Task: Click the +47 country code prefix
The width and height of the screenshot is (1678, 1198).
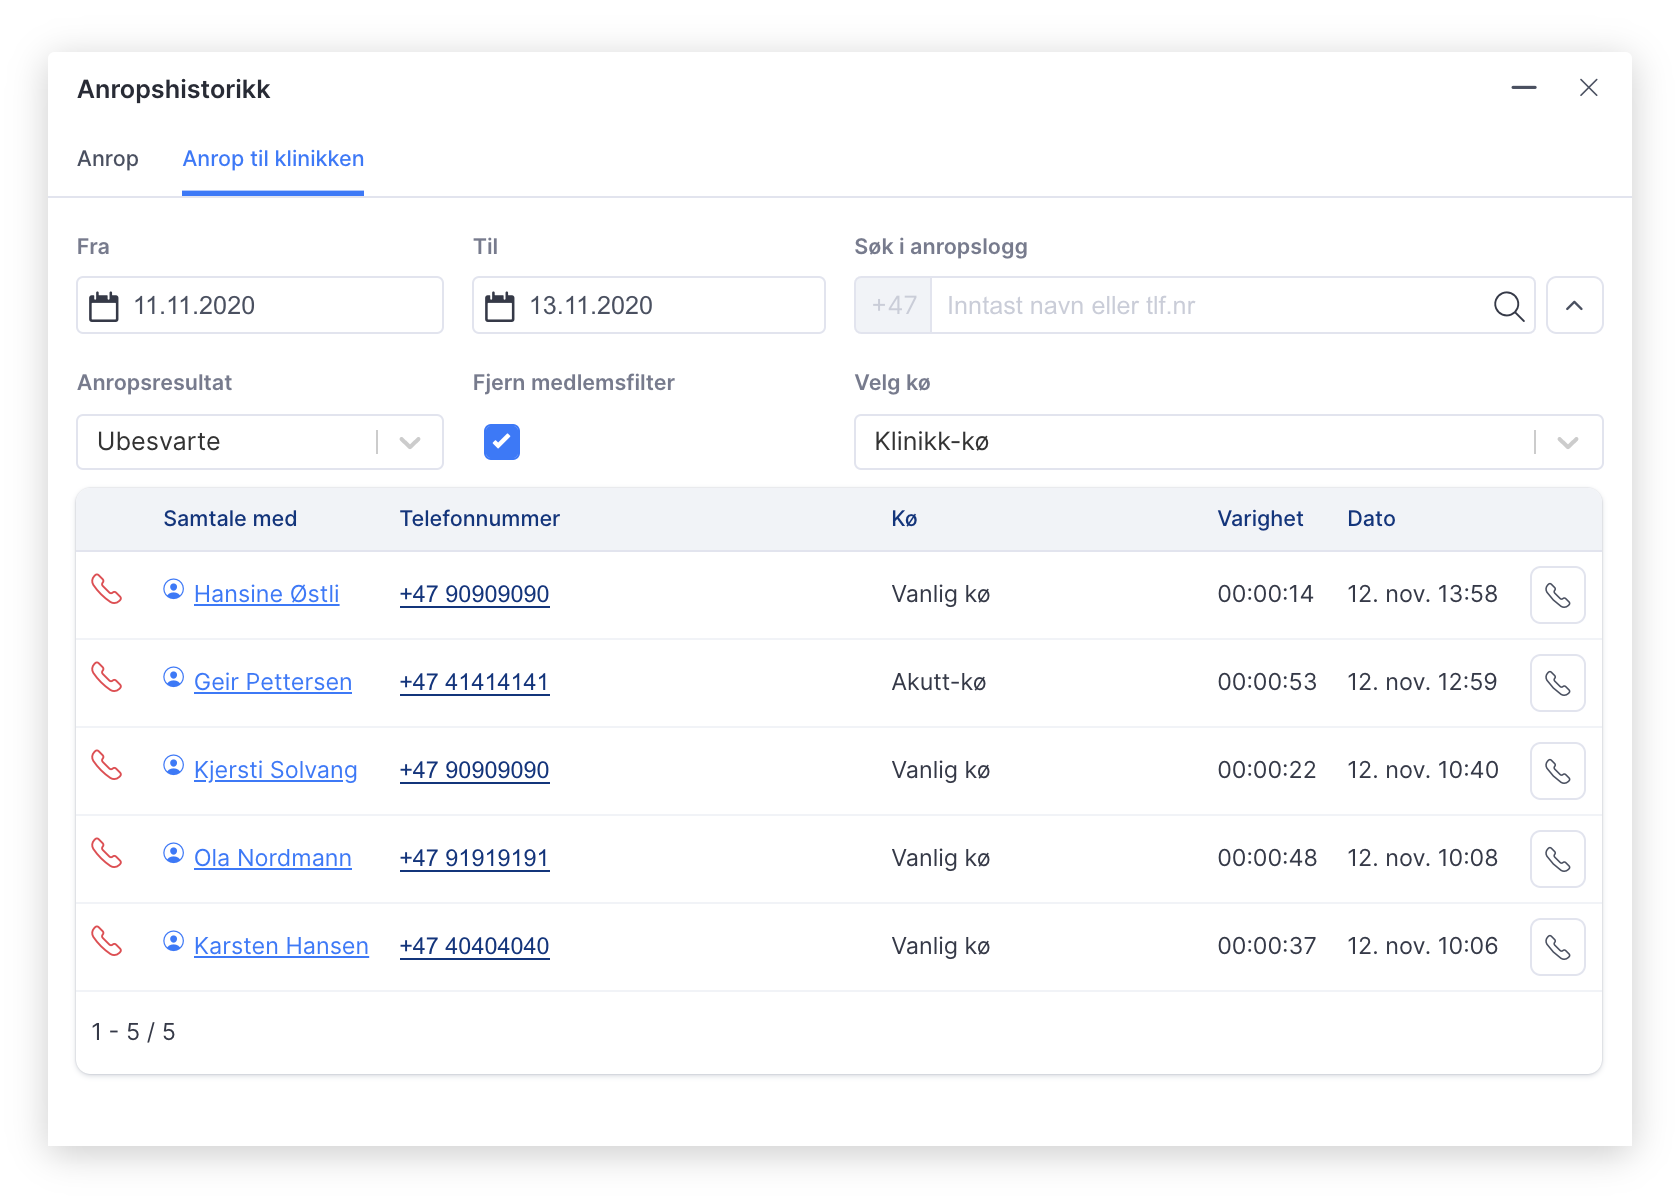Action: 893,305
